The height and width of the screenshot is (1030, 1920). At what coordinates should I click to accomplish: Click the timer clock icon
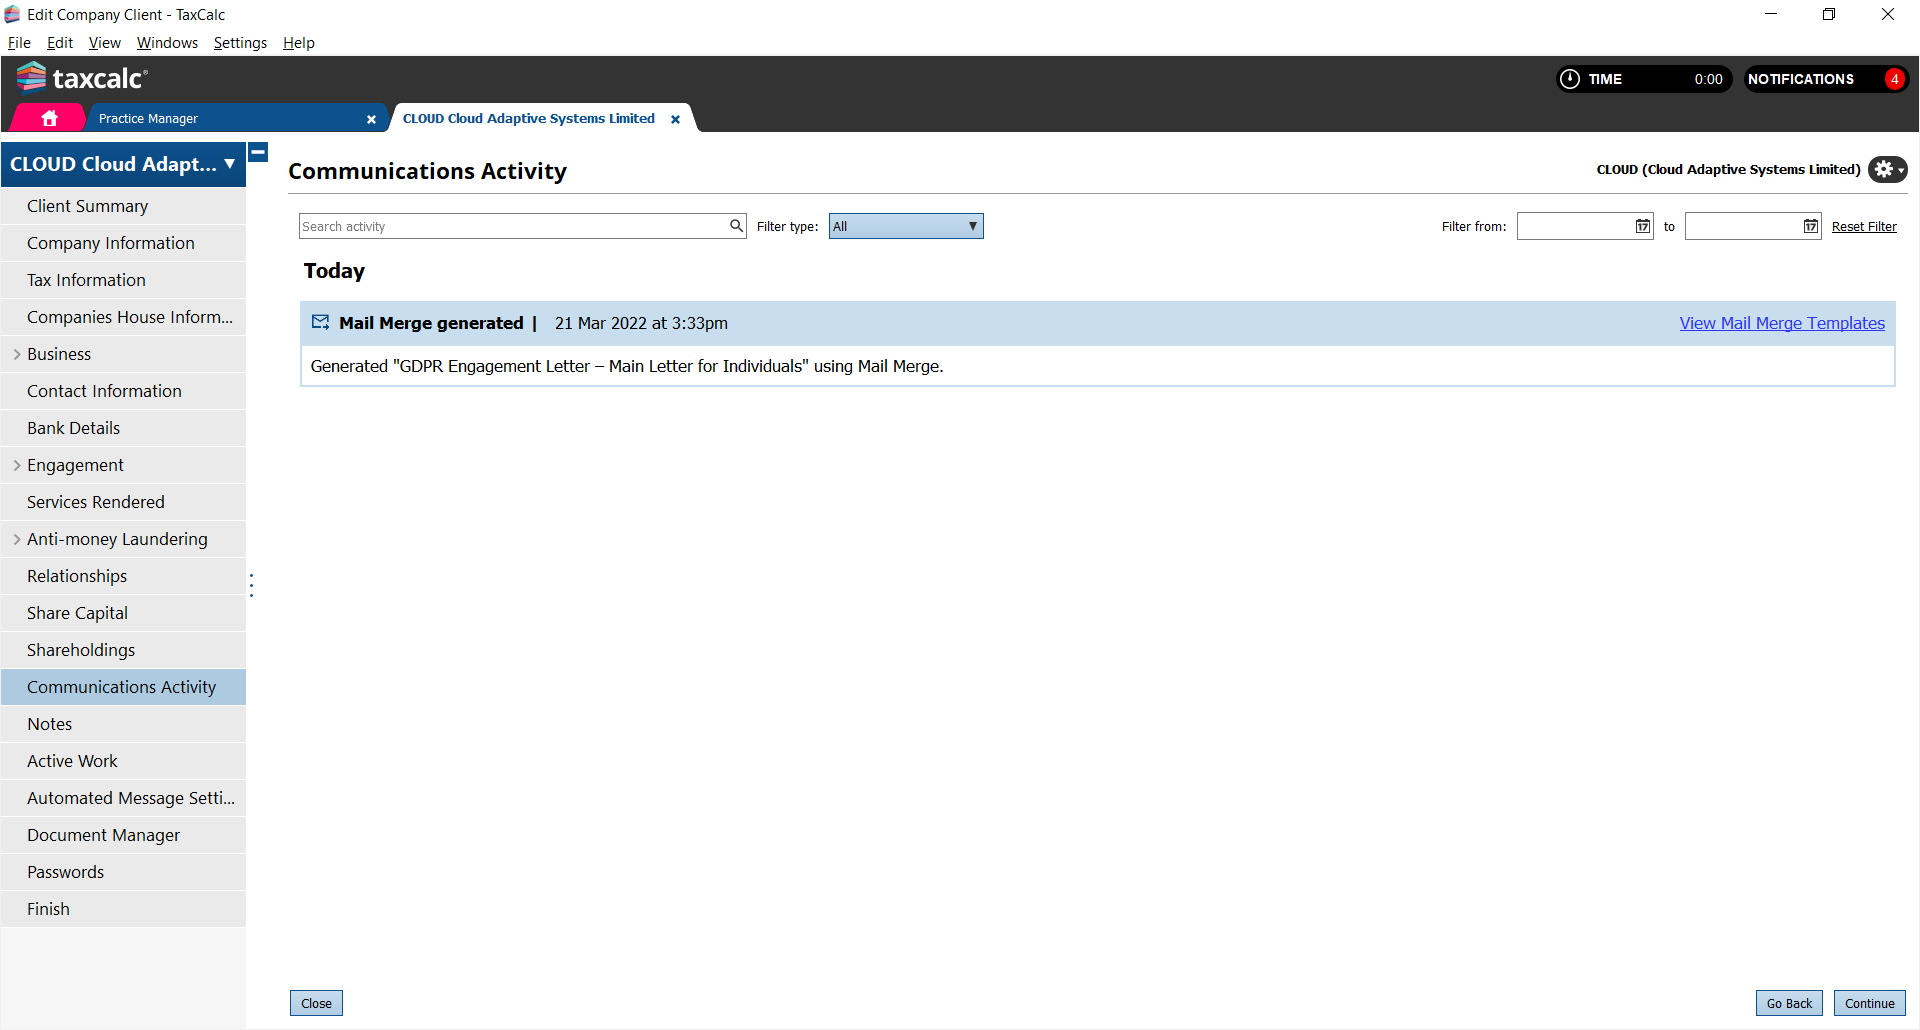click(1570, 79)
